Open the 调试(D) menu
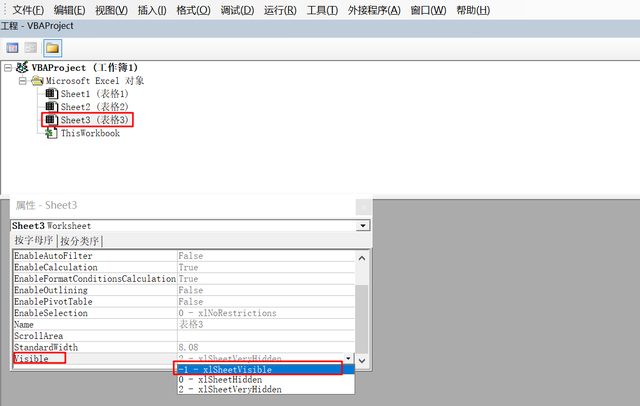 237,10
